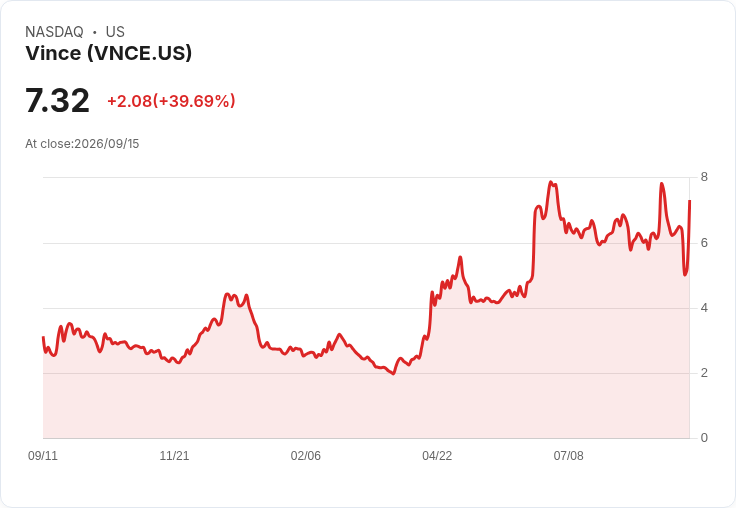This screenshot has width=736, height=508.
Task: Click the NASDAQ exchange label
Action: (x=54, y=32)
